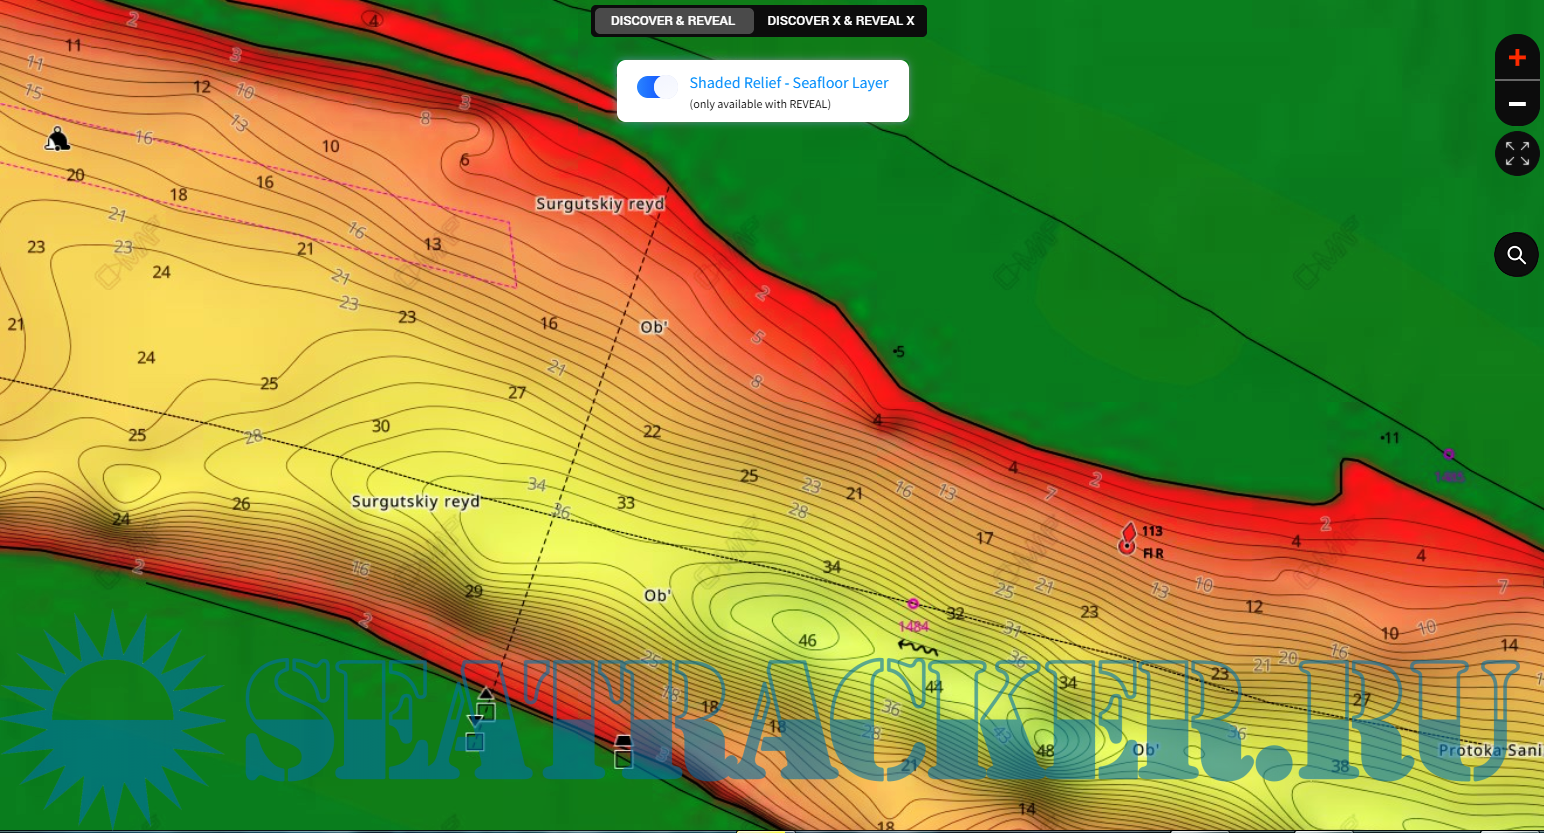Select the black-capped square beacon on shore
The image size is (1544, 833).
point(623,752)
